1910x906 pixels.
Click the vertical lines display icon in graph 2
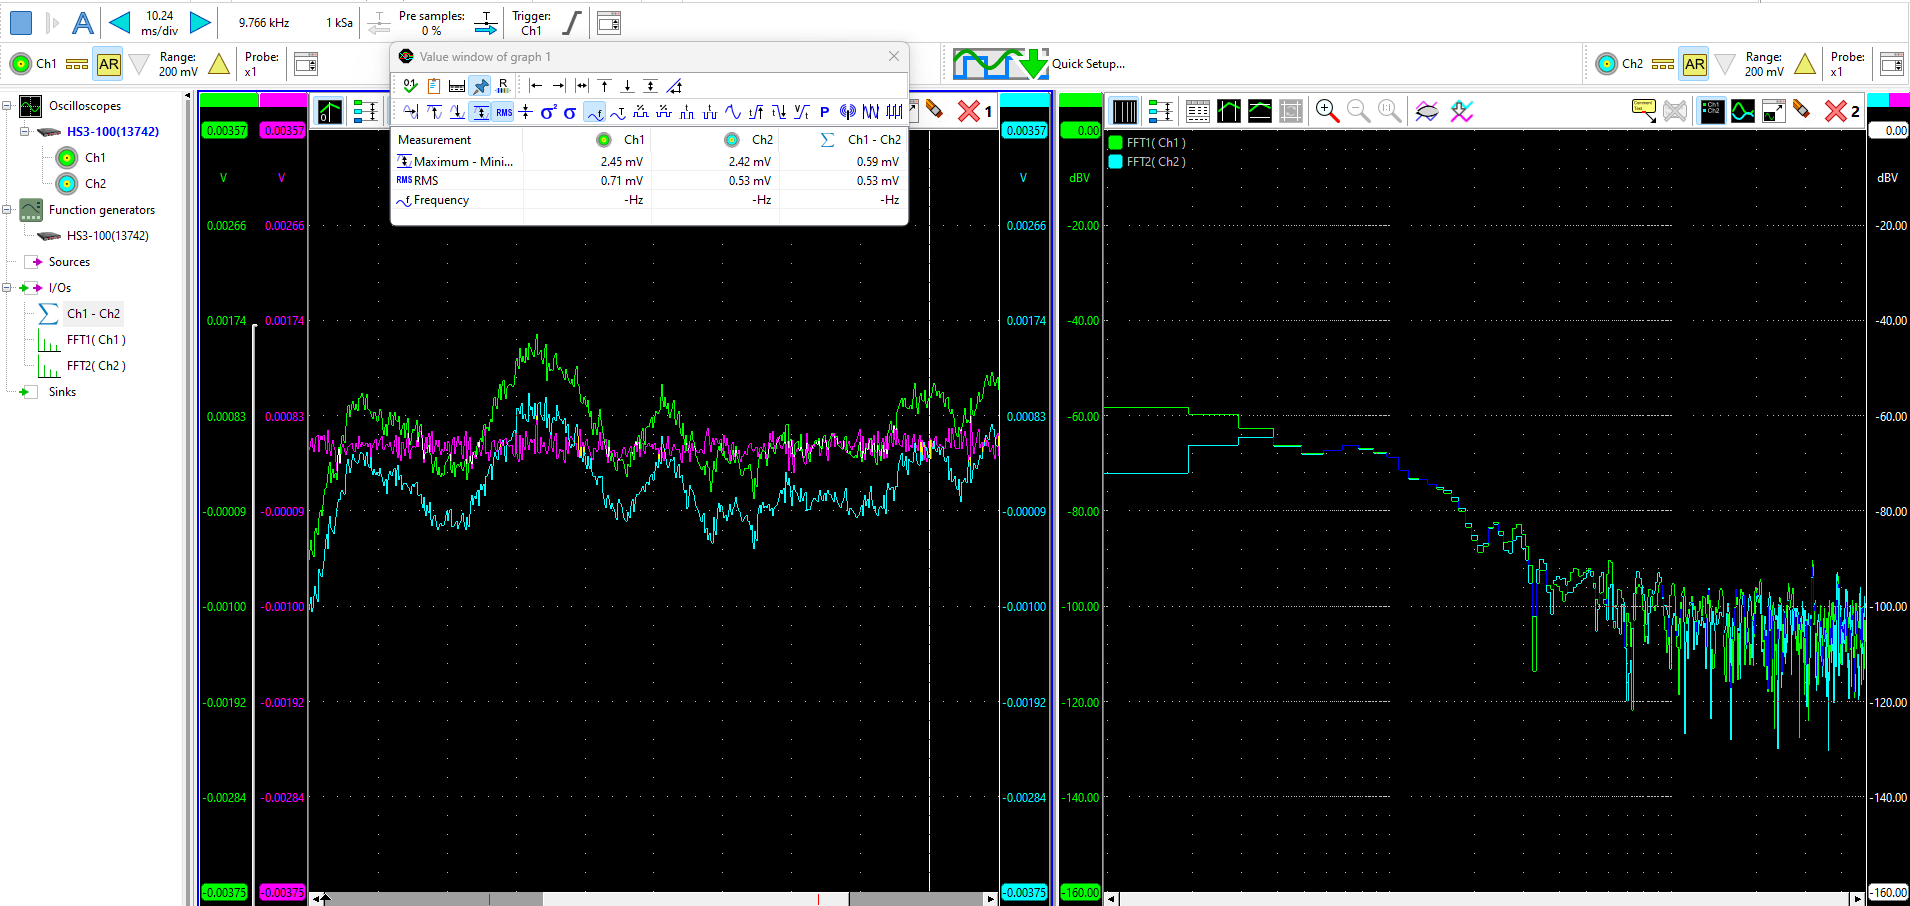coord(1124,111)
